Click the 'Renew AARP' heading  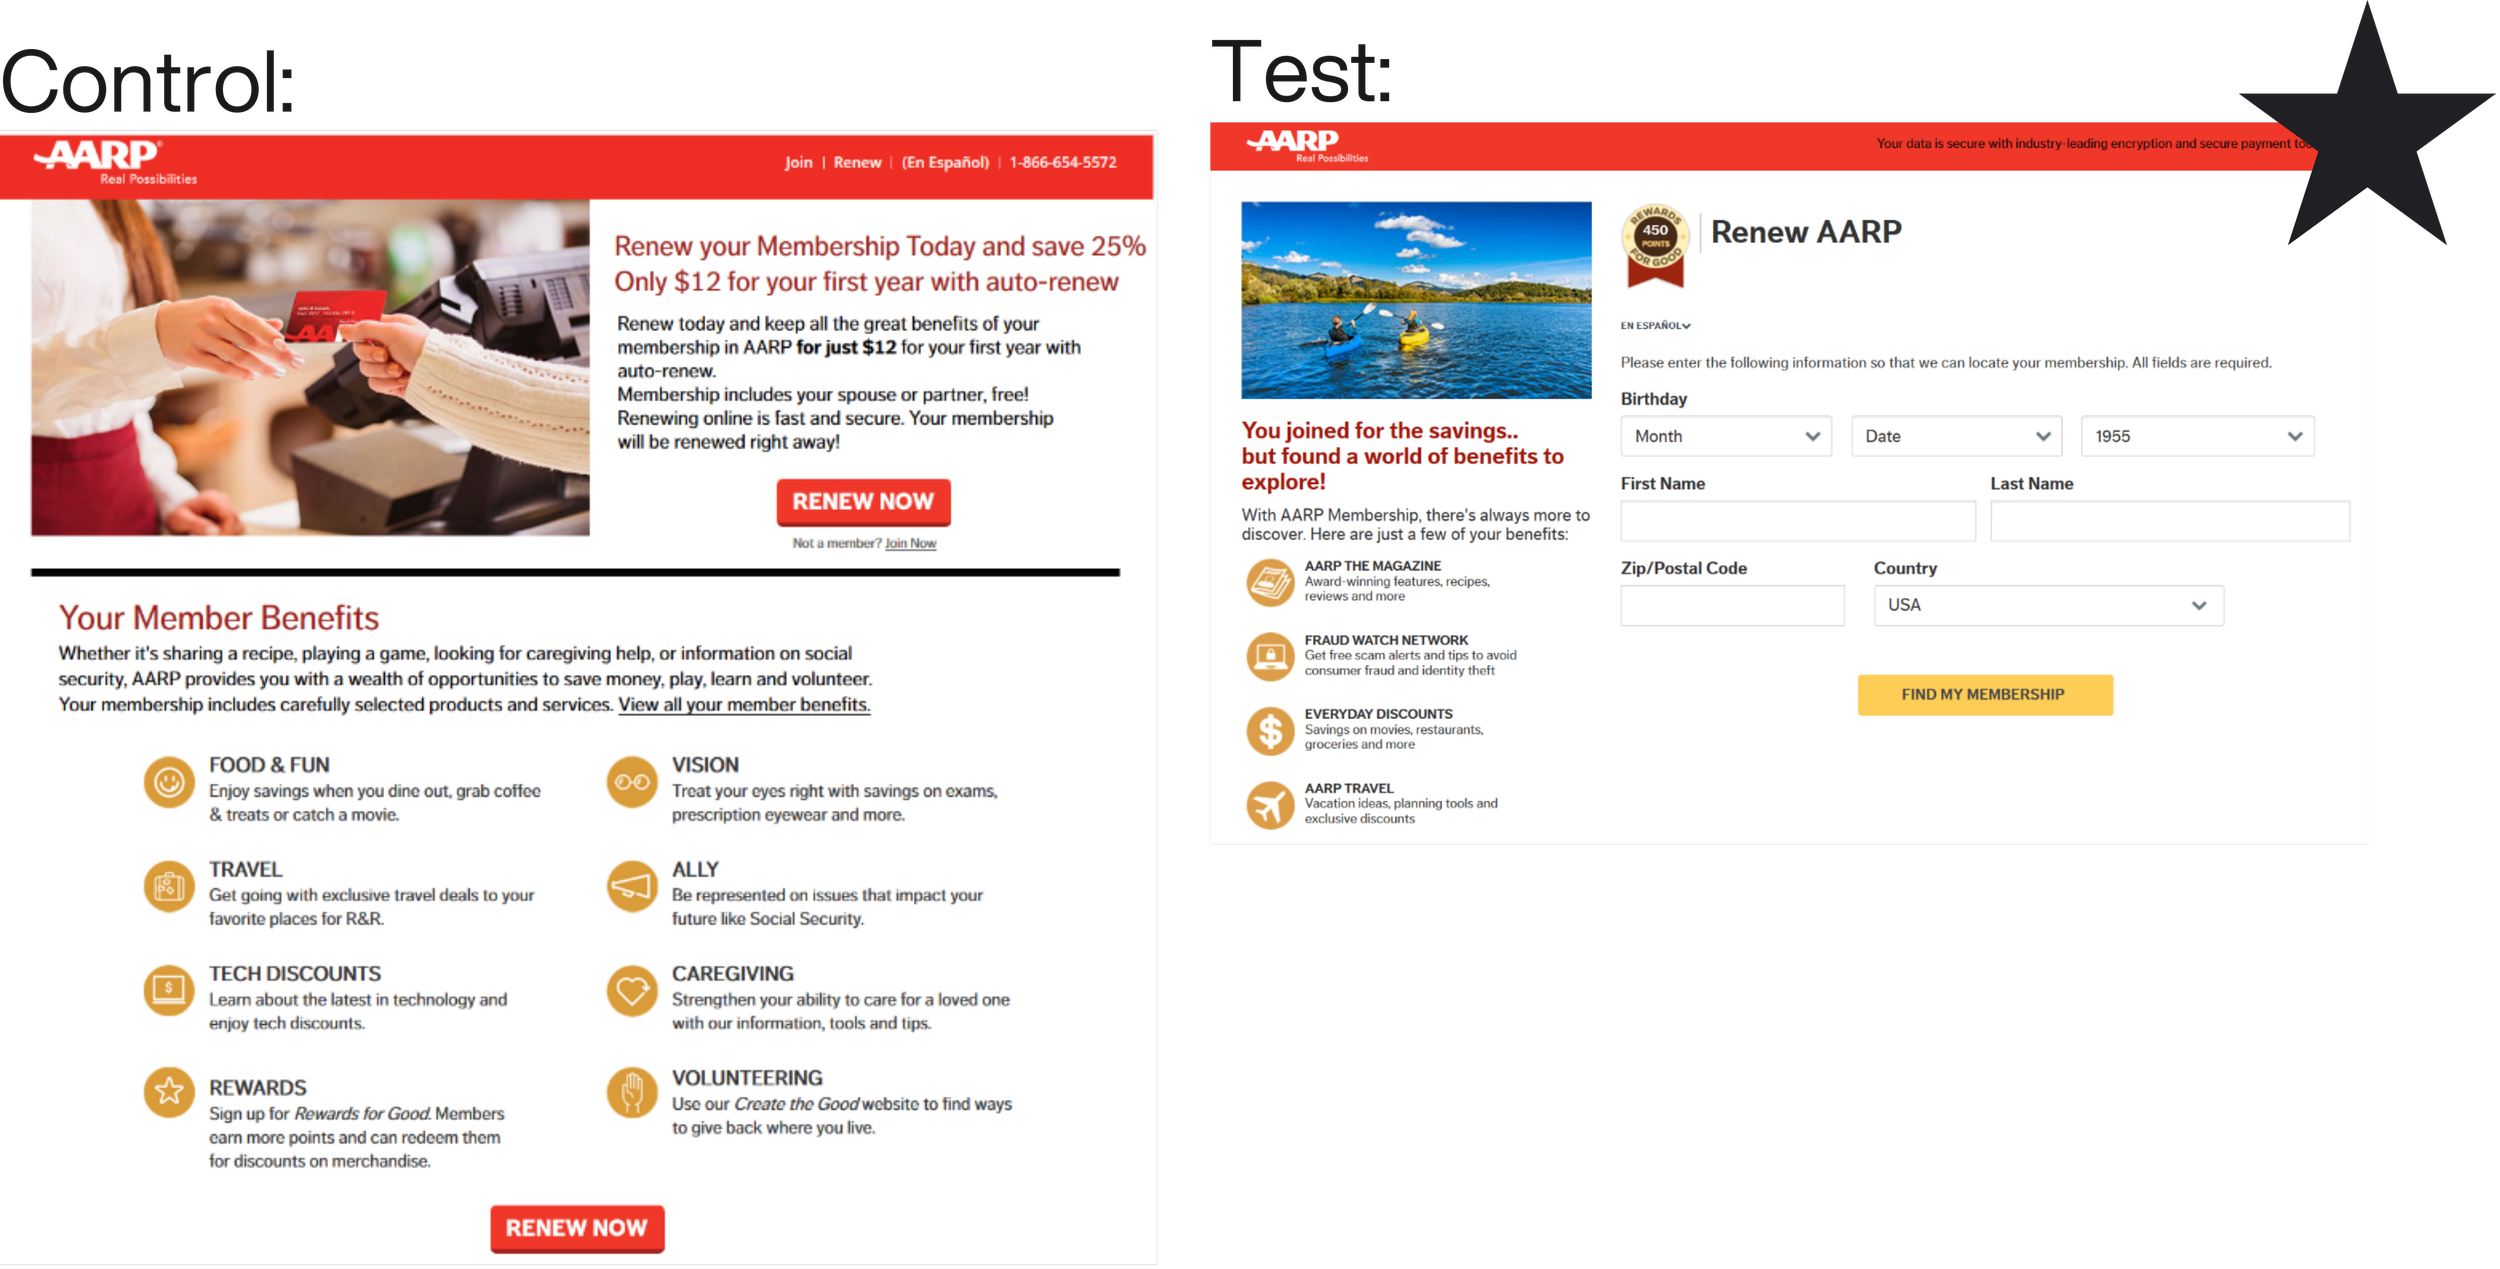pyautogui.click(x=1806, y=232)
